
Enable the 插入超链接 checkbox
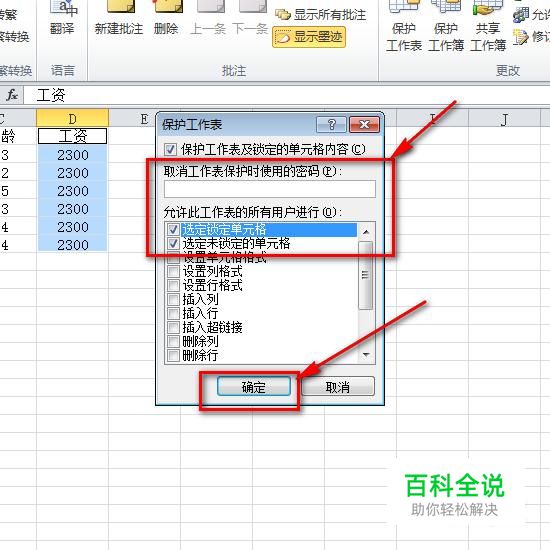[173, 327]
